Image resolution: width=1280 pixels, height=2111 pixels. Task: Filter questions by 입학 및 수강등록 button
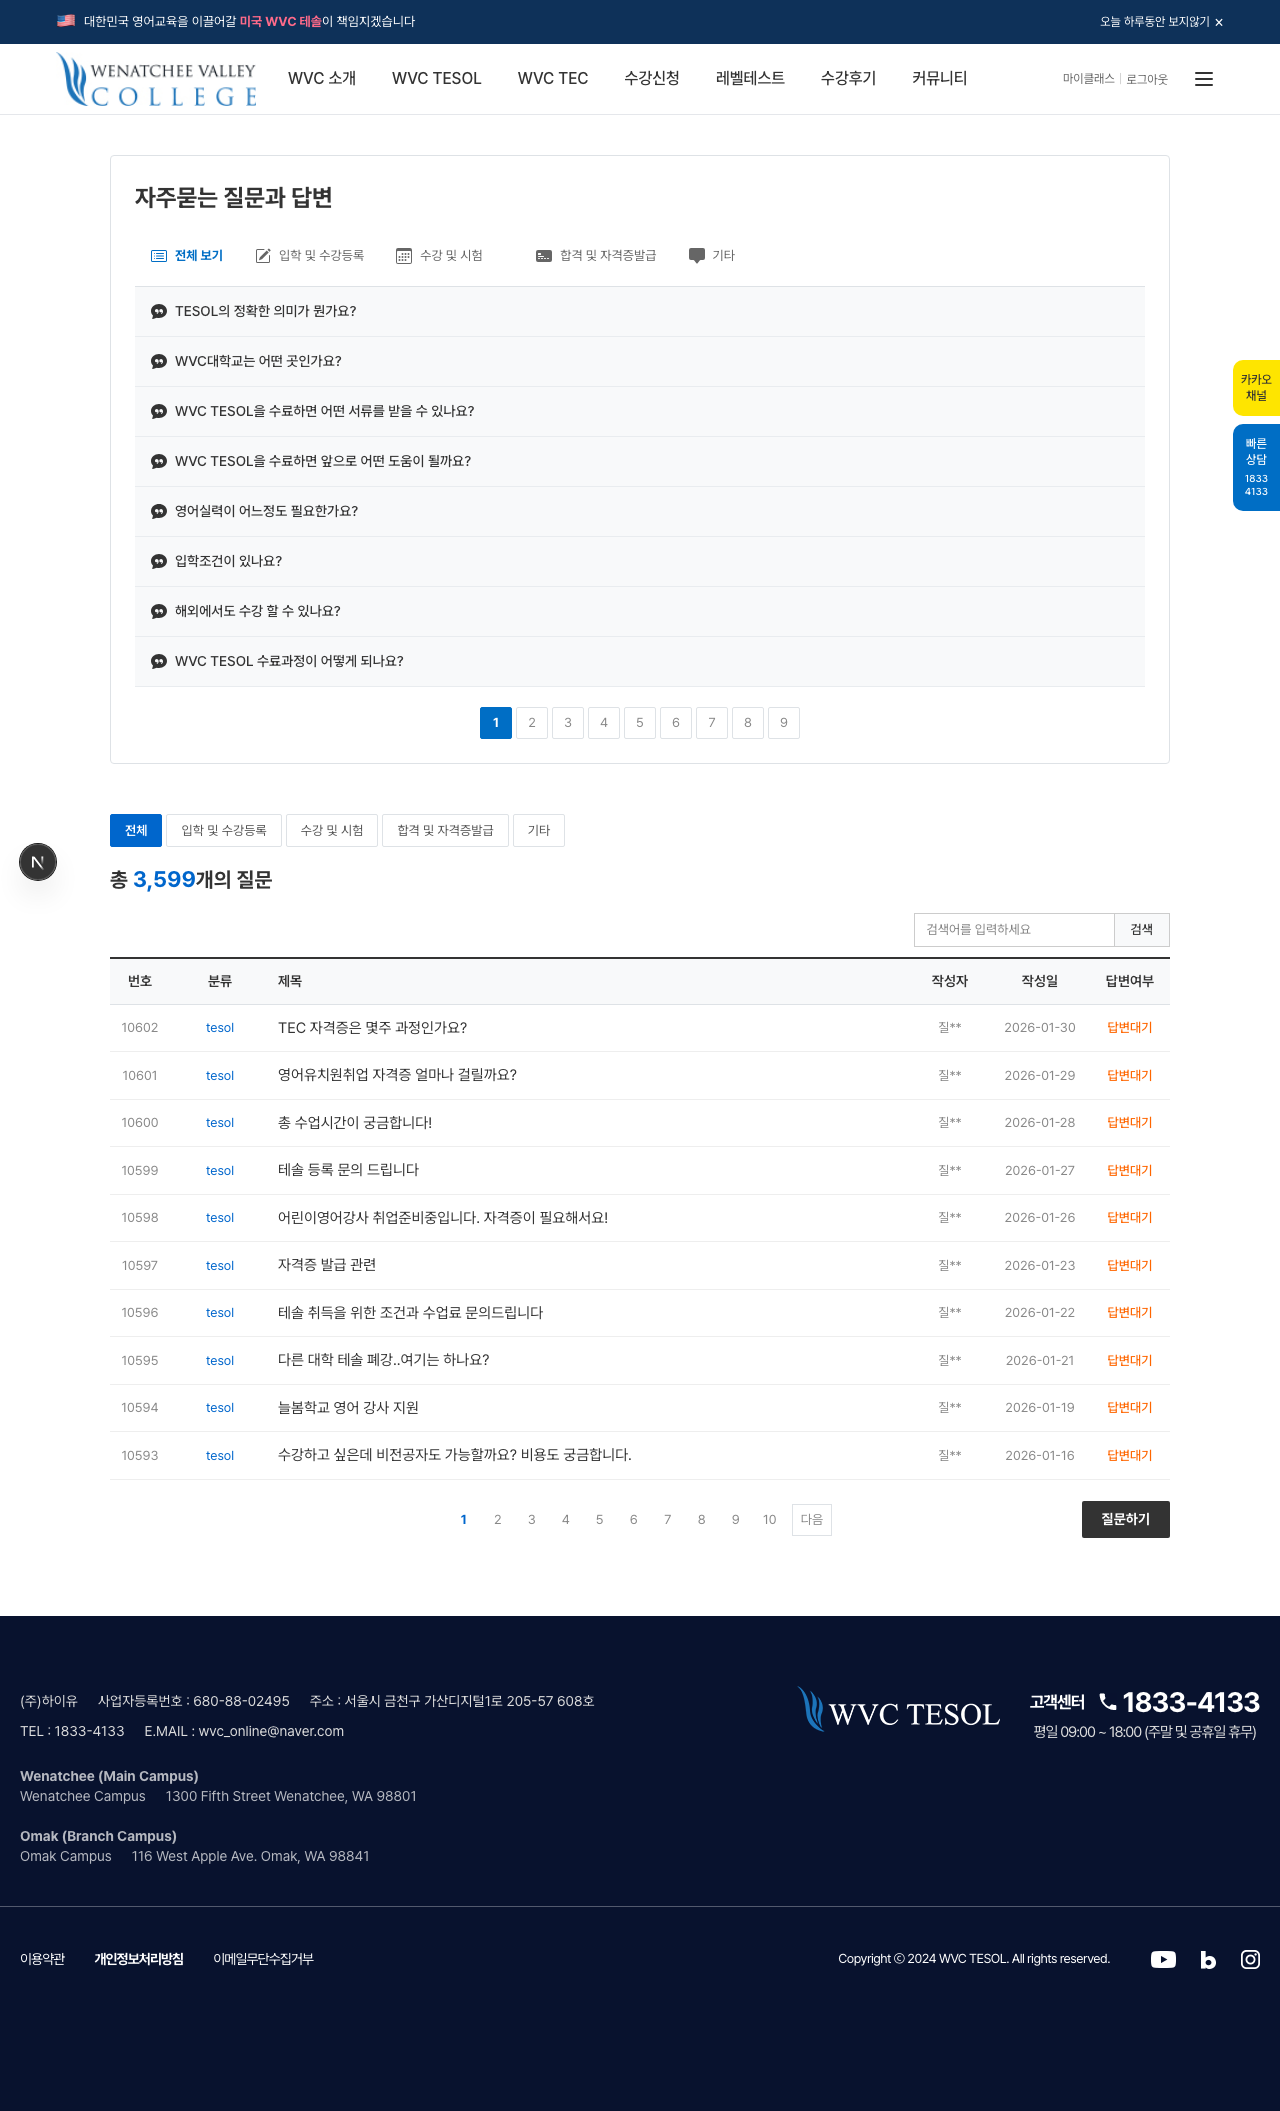coord(224,830)
